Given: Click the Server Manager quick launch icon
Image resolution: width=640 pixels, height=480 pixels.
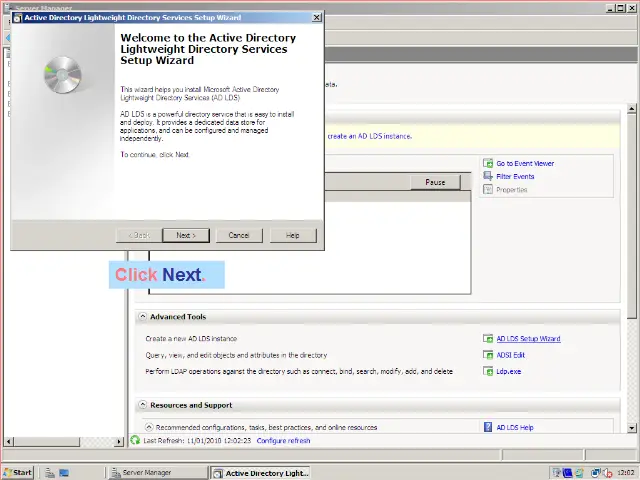Looking at the screenshot, I should pos(50,473).
